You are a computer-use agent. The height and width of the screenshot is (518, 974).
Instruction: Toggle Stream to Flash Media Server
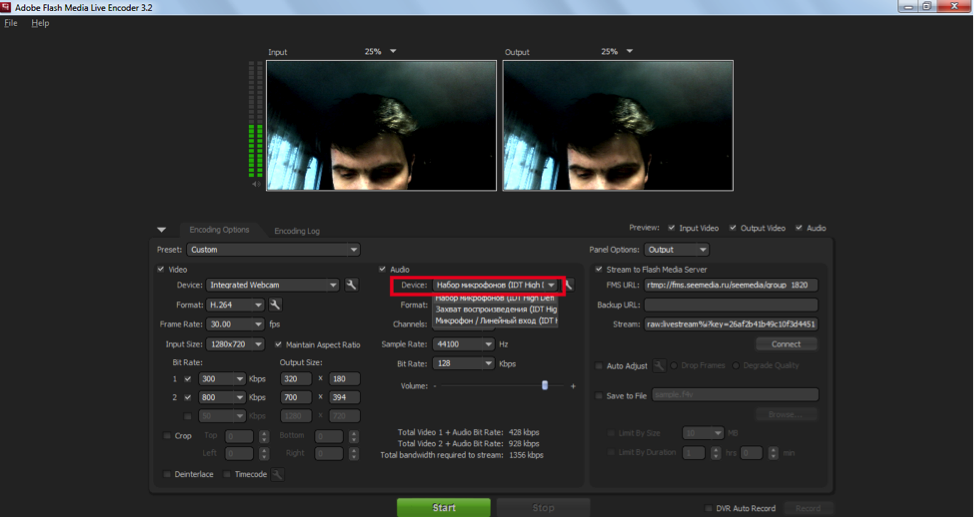(599, 270)
